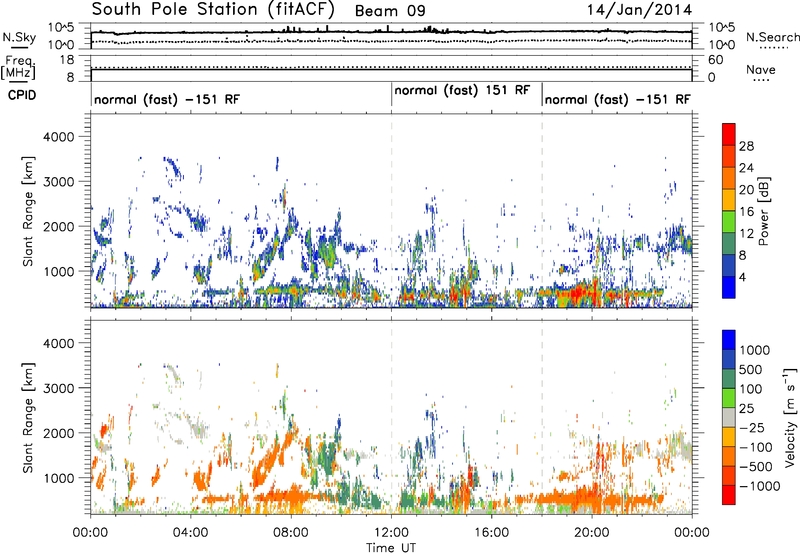800x554 pixels.
Task: Pick the light green power colorbar segment
Action: pos(729,222)
